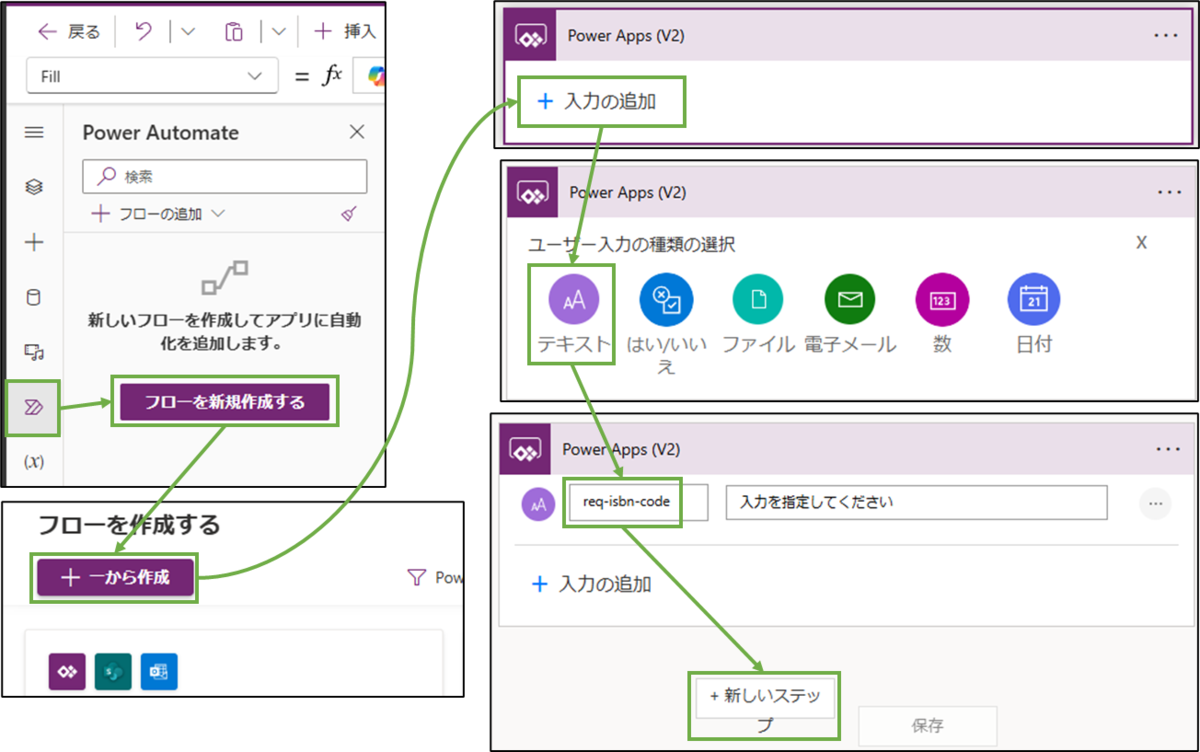This screenshot has height=752, width=1200.
Task: Open ellipsis menu of top Power Apps card
Action: pyautogui.click(x=1166, y=35)
